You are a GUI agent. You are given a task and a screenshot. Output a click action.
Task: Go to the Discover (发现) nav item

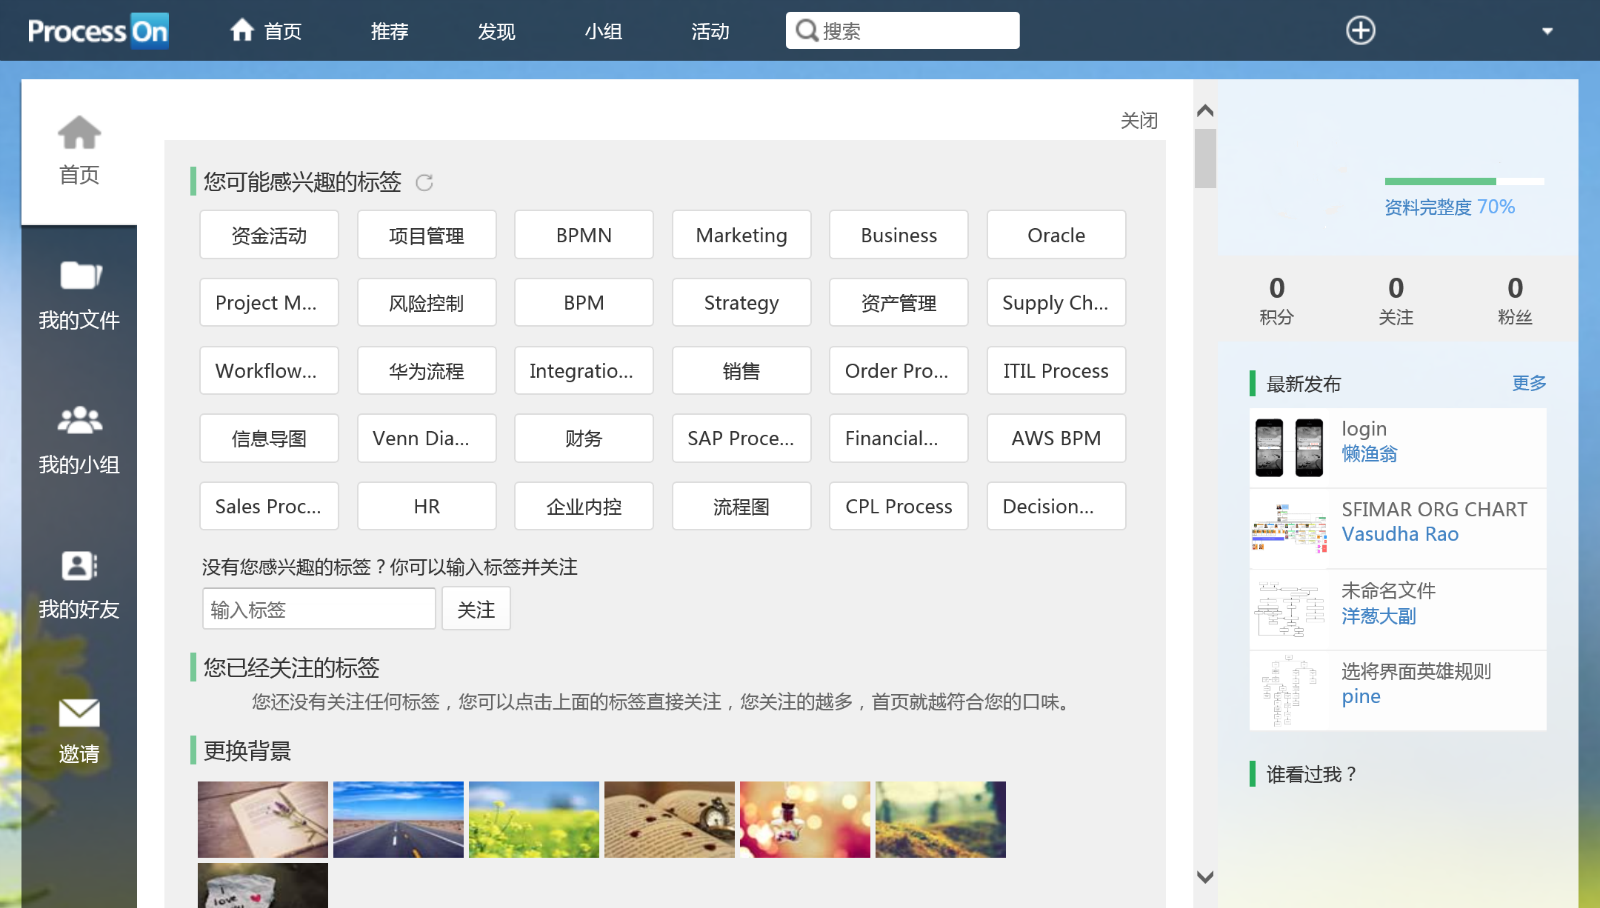click(x=496, y=31)
